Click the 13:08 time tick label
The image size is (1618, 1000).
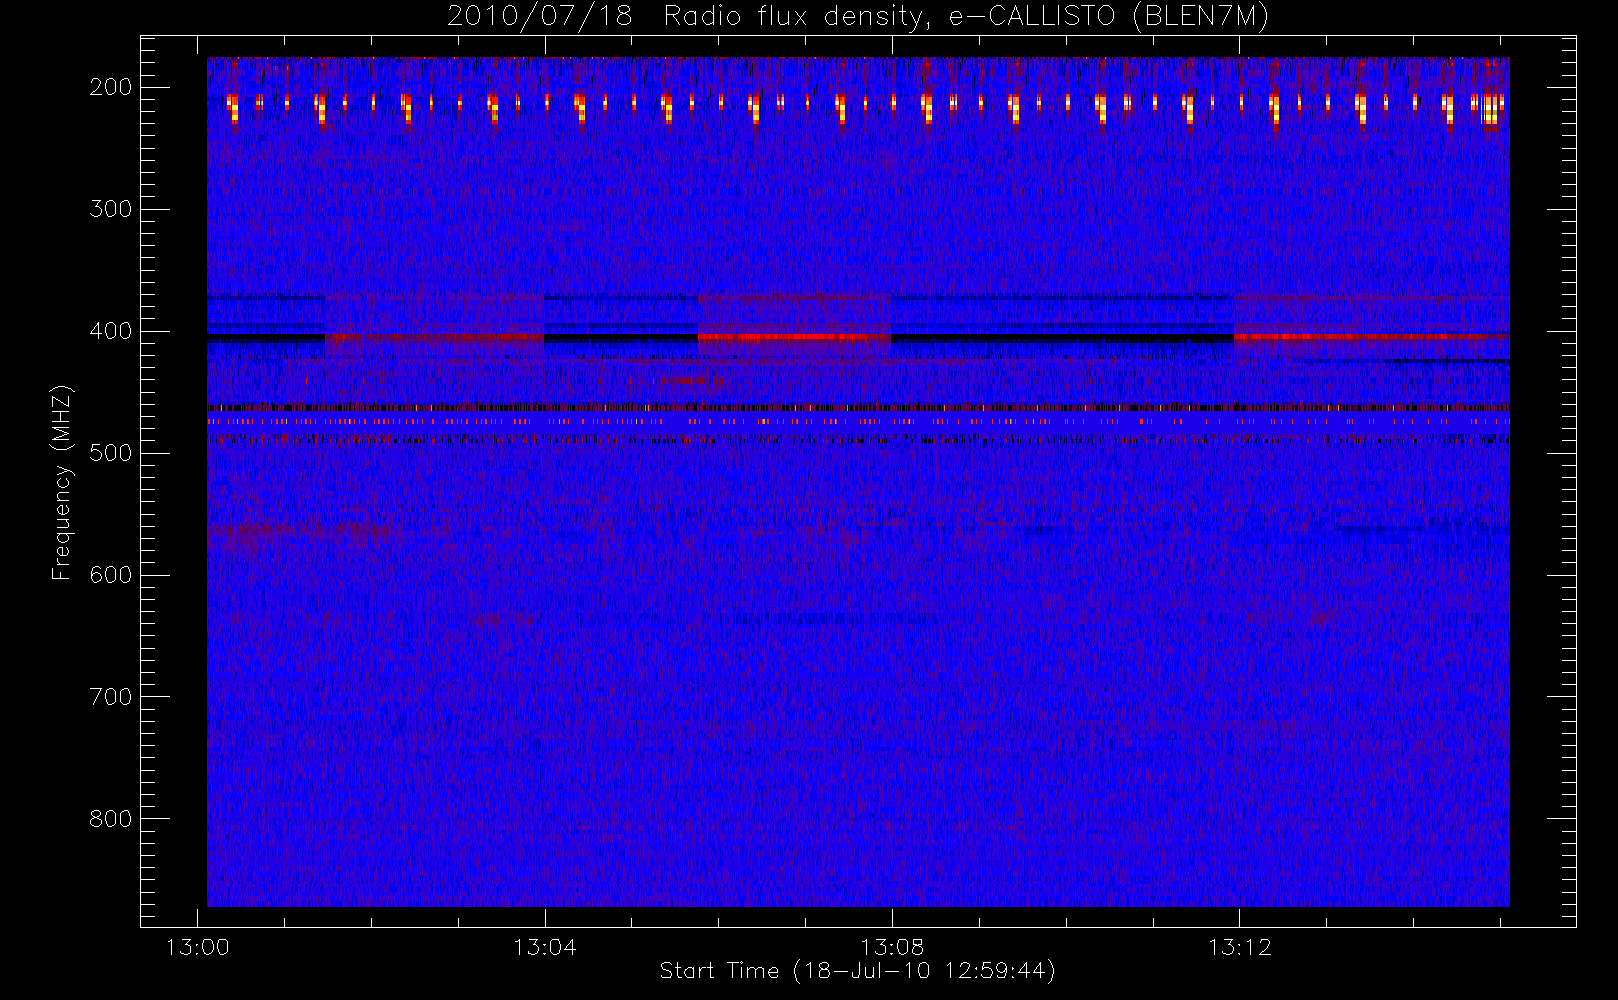[x=892, y=947]
